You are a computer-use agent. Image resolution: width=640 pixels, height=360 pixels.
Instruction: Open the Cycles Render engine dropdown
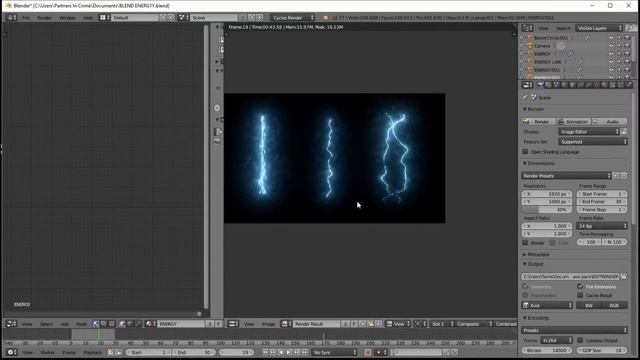293,18
